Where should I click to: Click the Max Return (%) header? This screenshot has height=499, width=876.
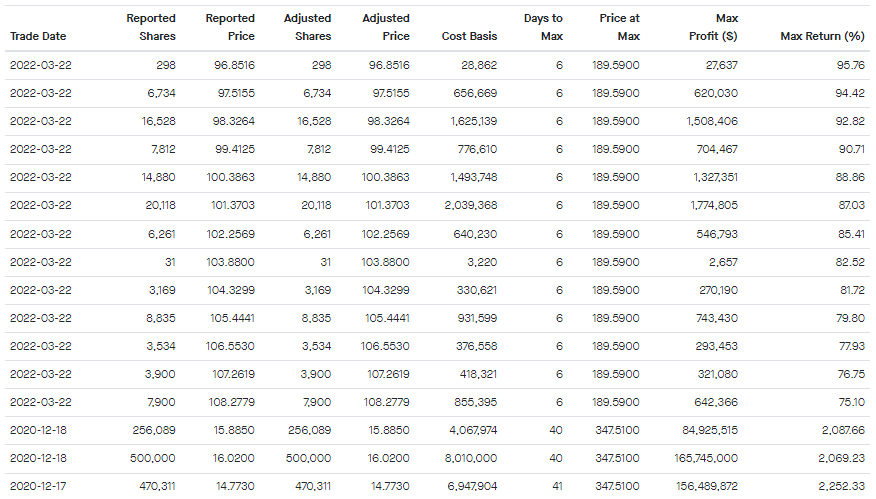click(x=822, y=36)
